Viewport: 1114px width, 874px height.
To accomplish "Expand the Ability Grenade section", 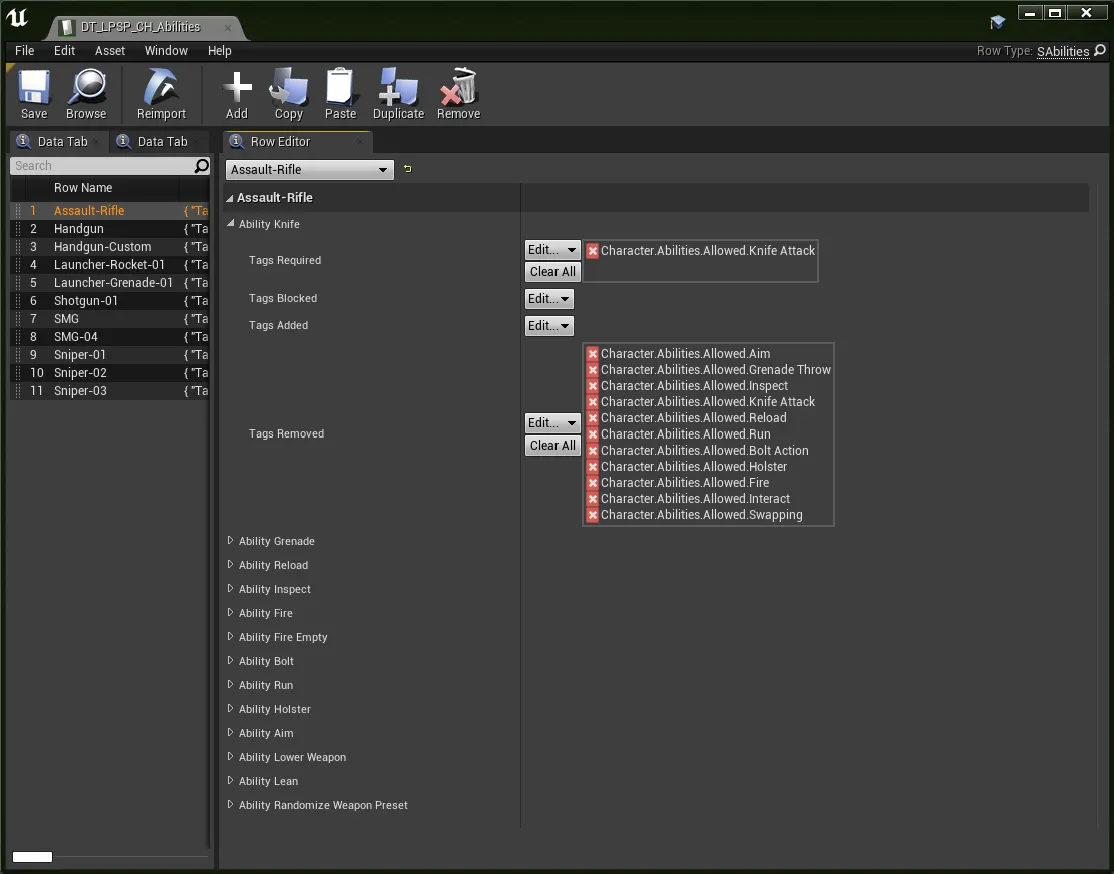I will pyautogui.click(x=231, y=541).
